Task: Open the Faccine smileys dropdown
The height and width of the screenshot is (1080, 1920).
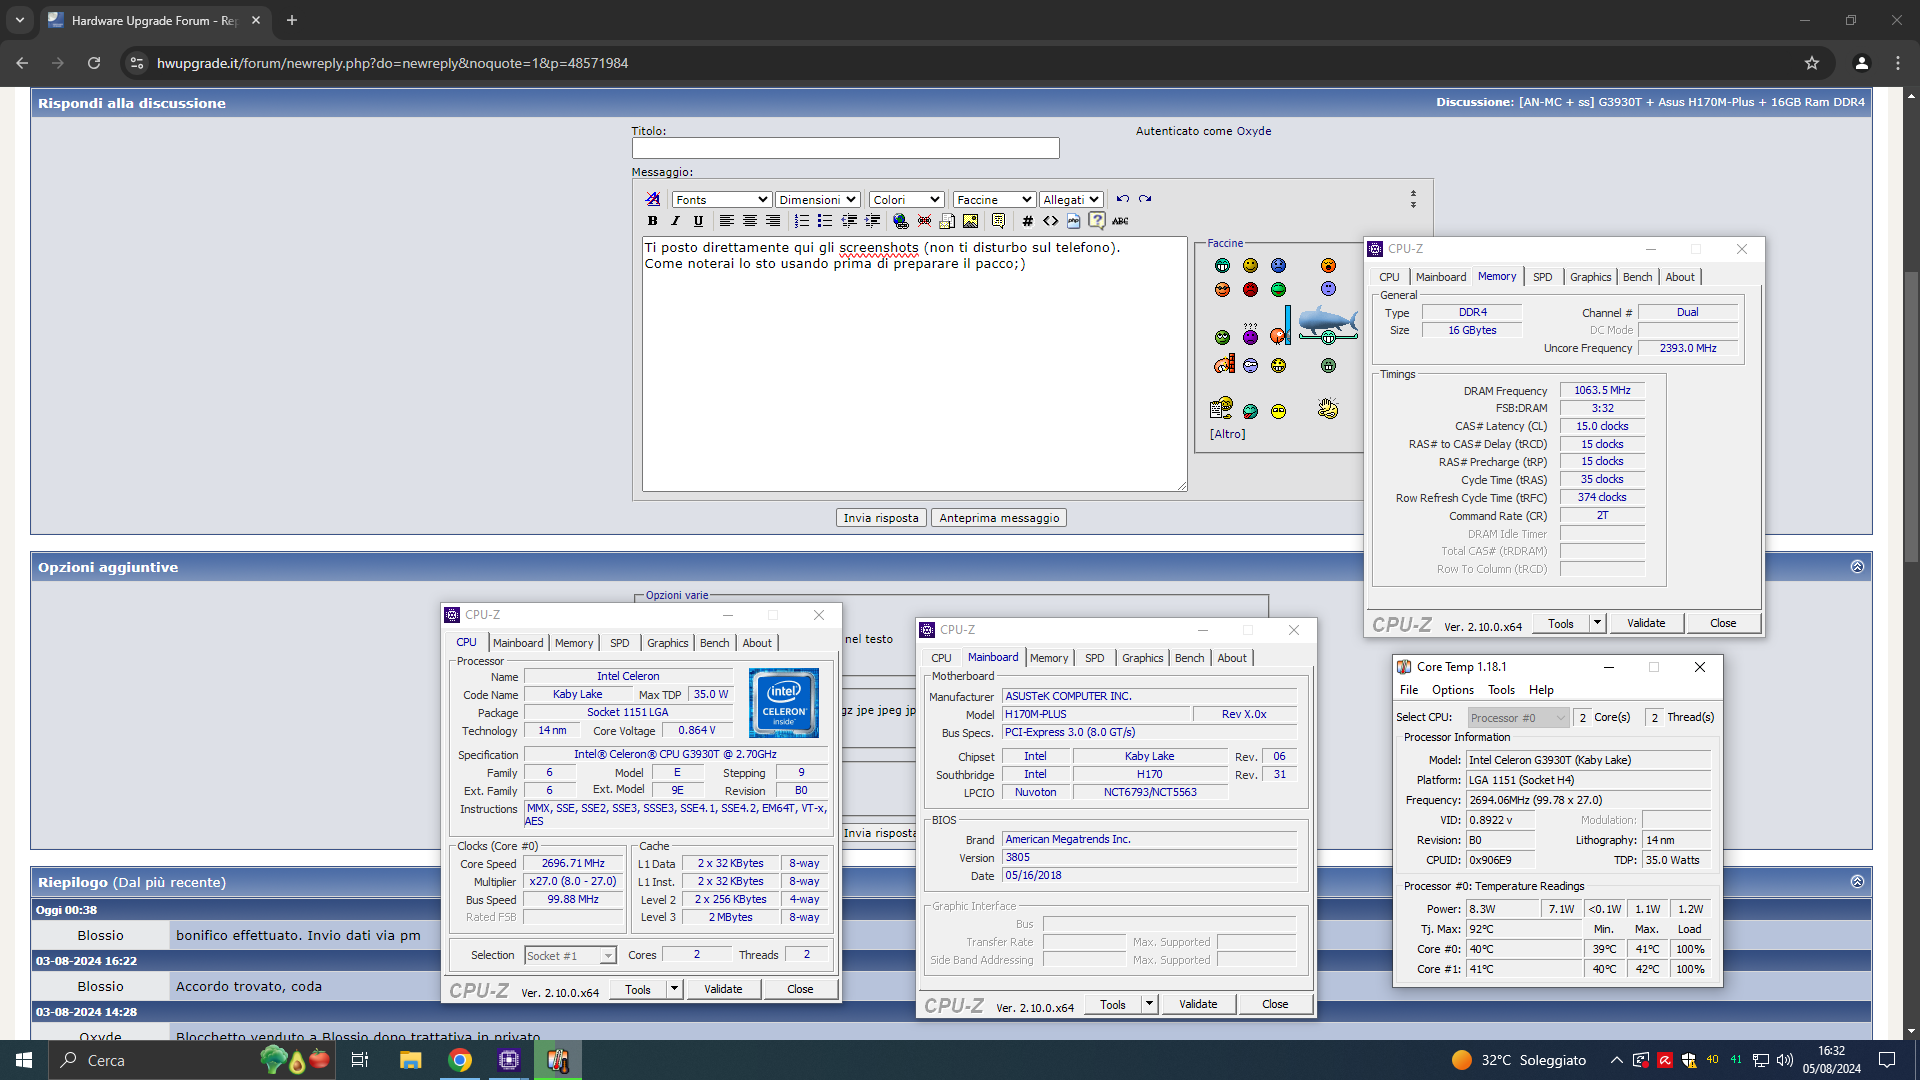Action: pos(994,200)
